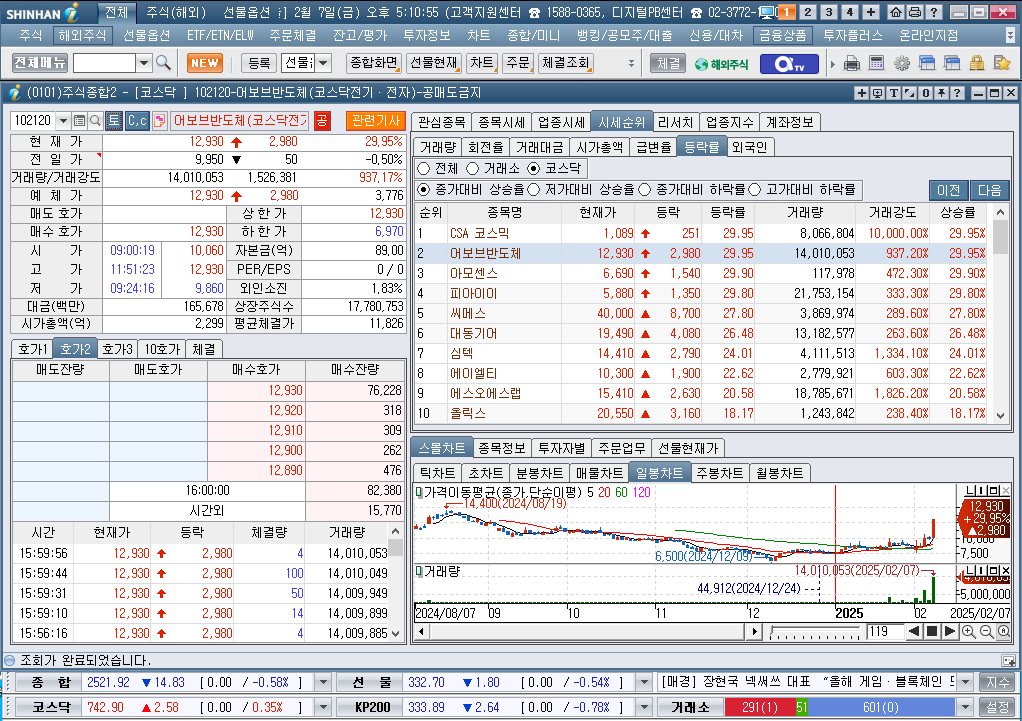Click the orange 관련기사 button

(x=375, y=121)
